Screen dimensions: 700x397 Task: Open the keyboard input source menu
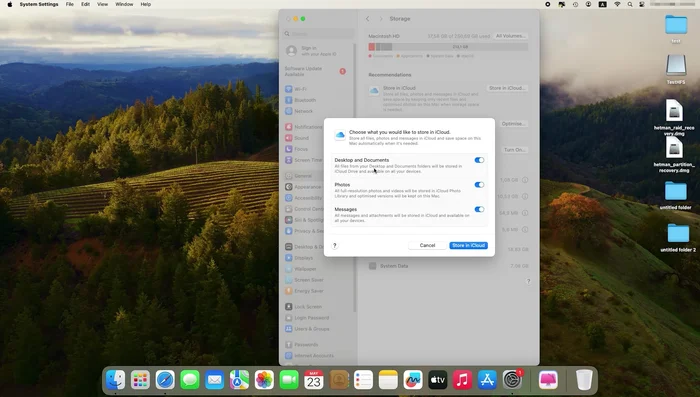pyautogui.click(x=603, y=4)
